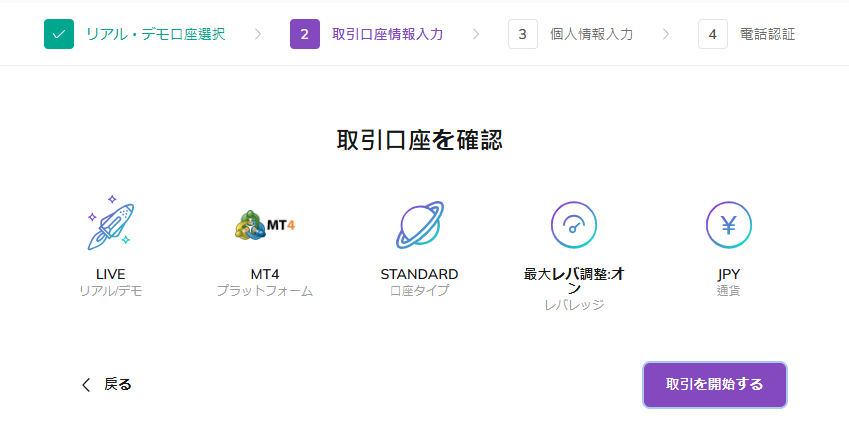Select the 電話認証 step label
Image resolution: width=849 pixels, height=441 pixels.
pyautogui.click(x=766, y=34)
